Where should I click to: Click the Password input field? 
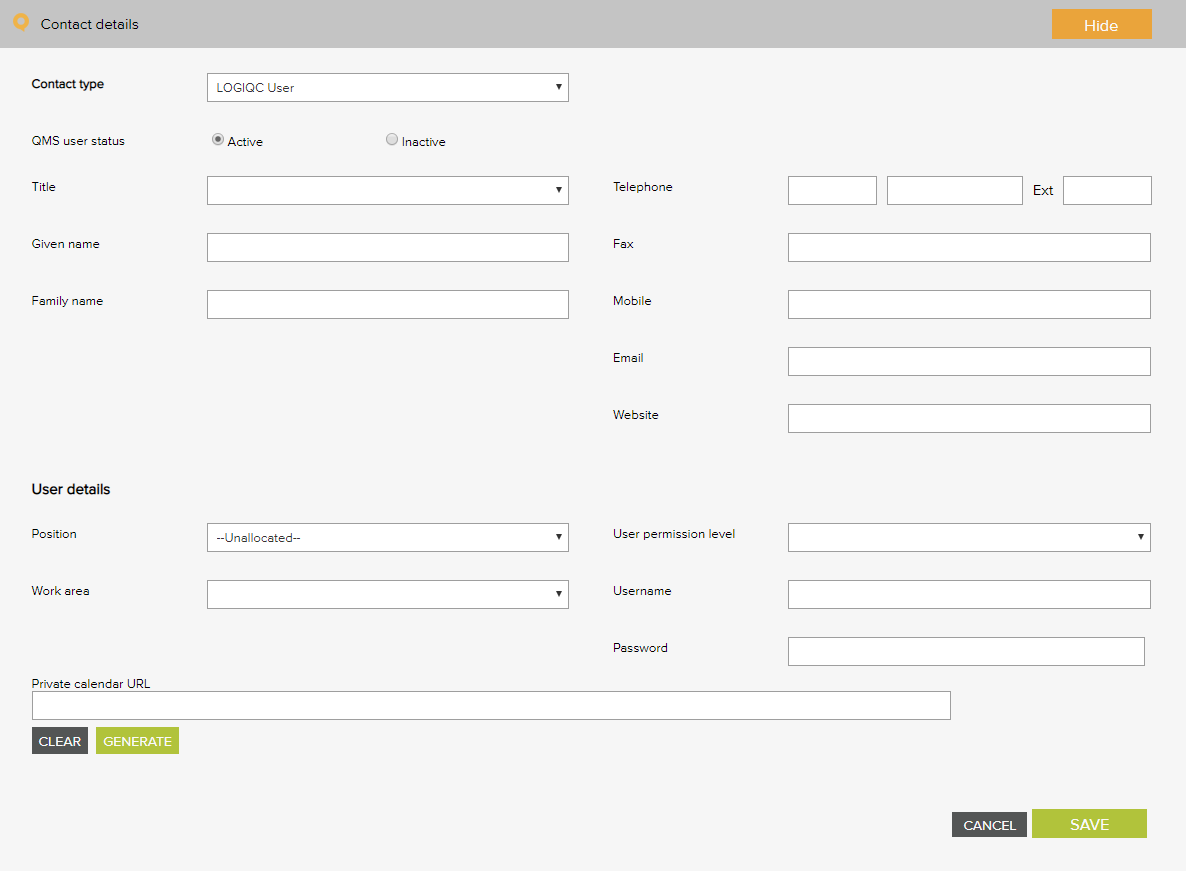click(965, 651)
